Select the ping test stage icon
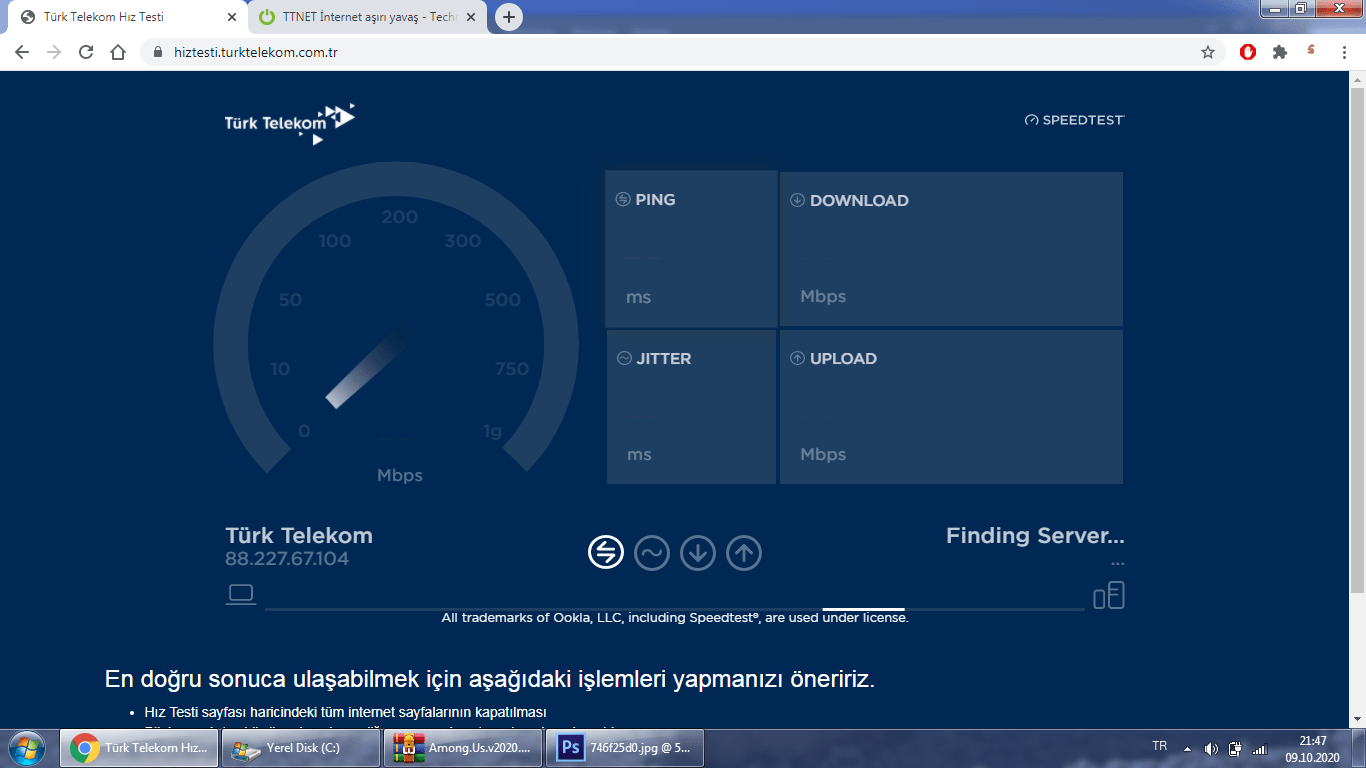1366x768 pixels. click(x=606, y=552)
